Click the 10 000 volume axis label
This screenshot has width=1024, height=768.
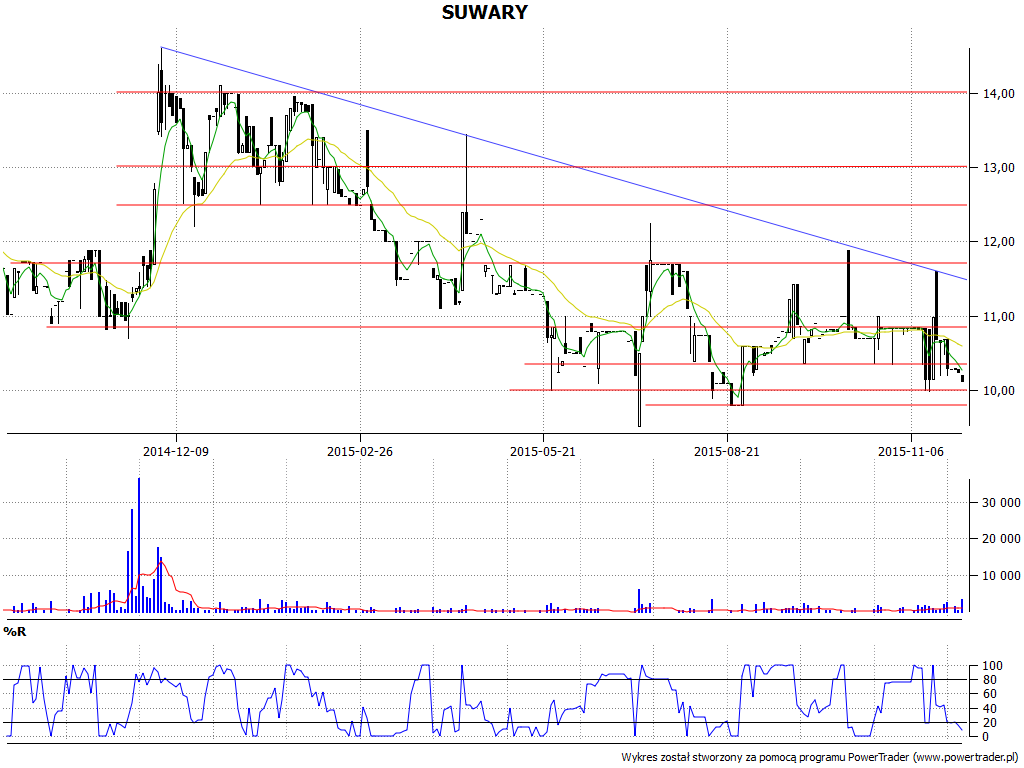pos(1001,575)
